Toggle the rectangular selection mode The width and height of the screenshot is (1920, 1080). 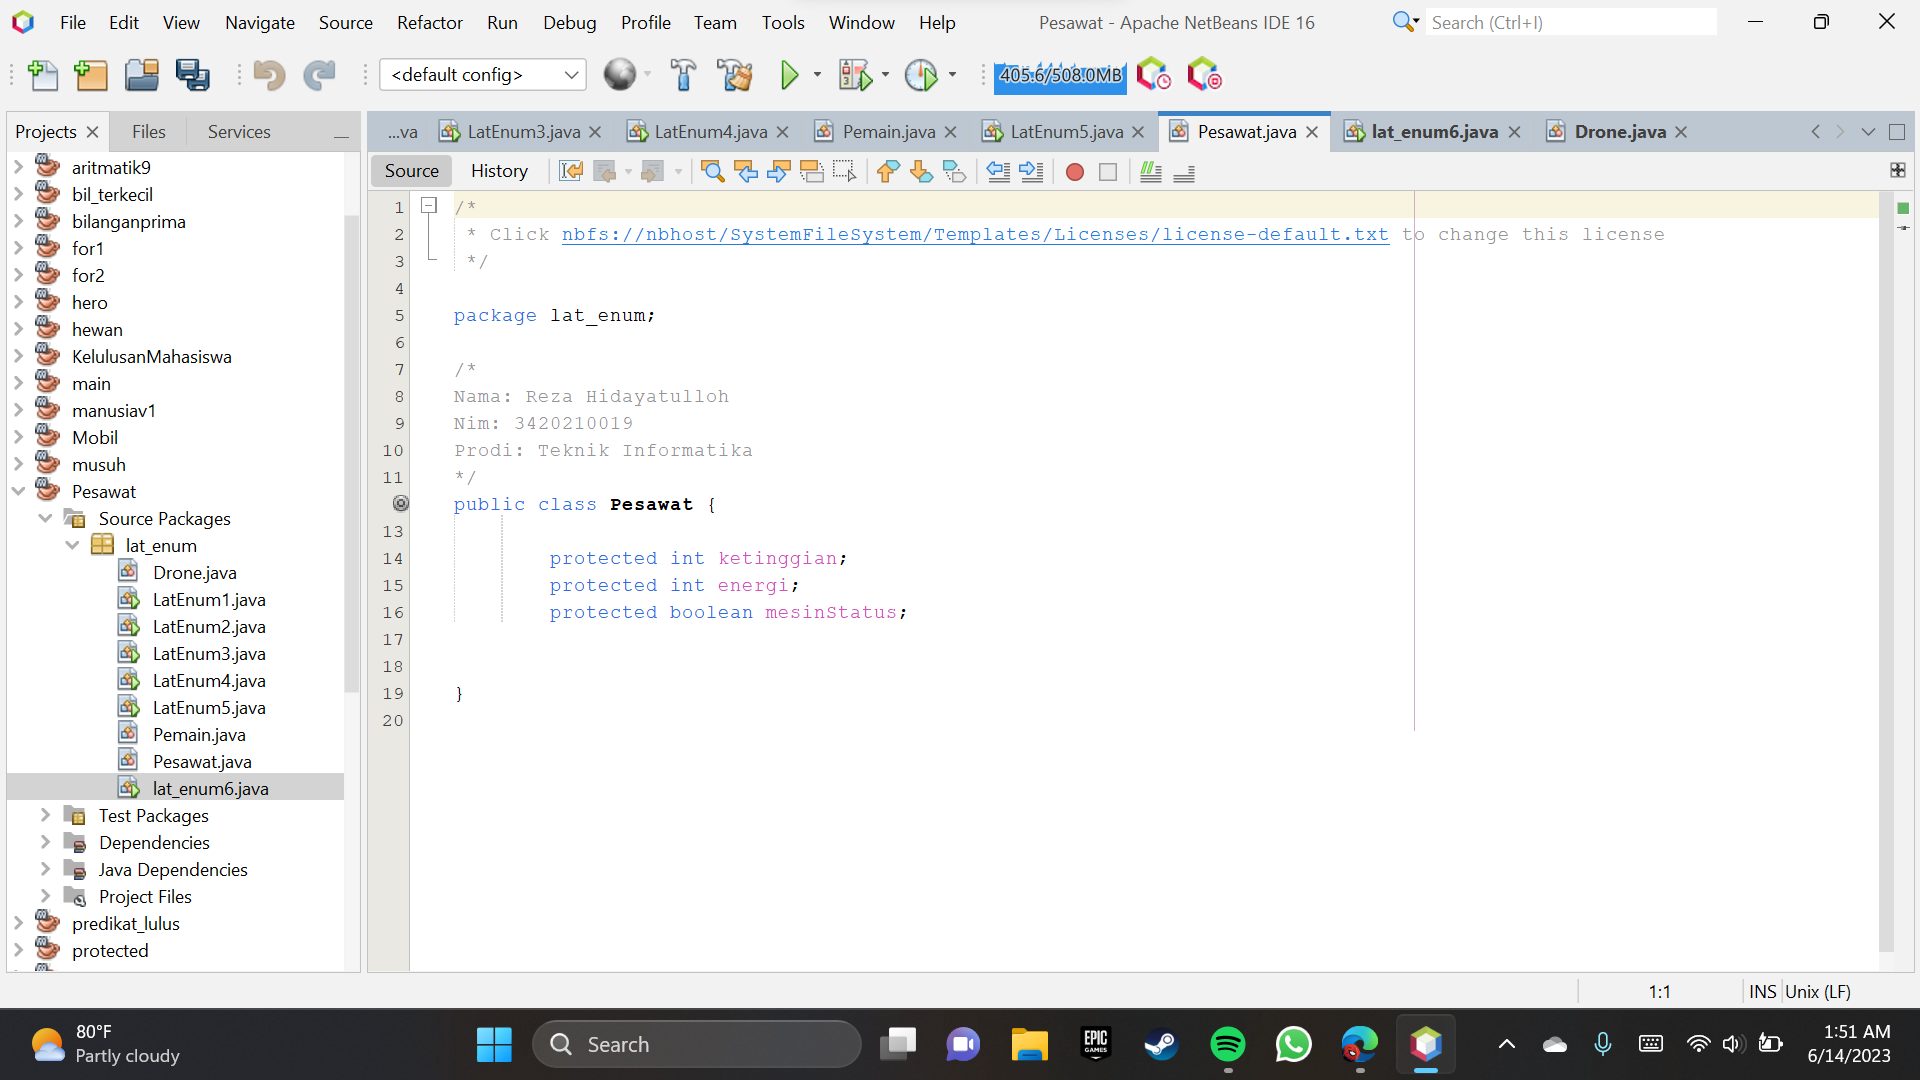(844, 172)
